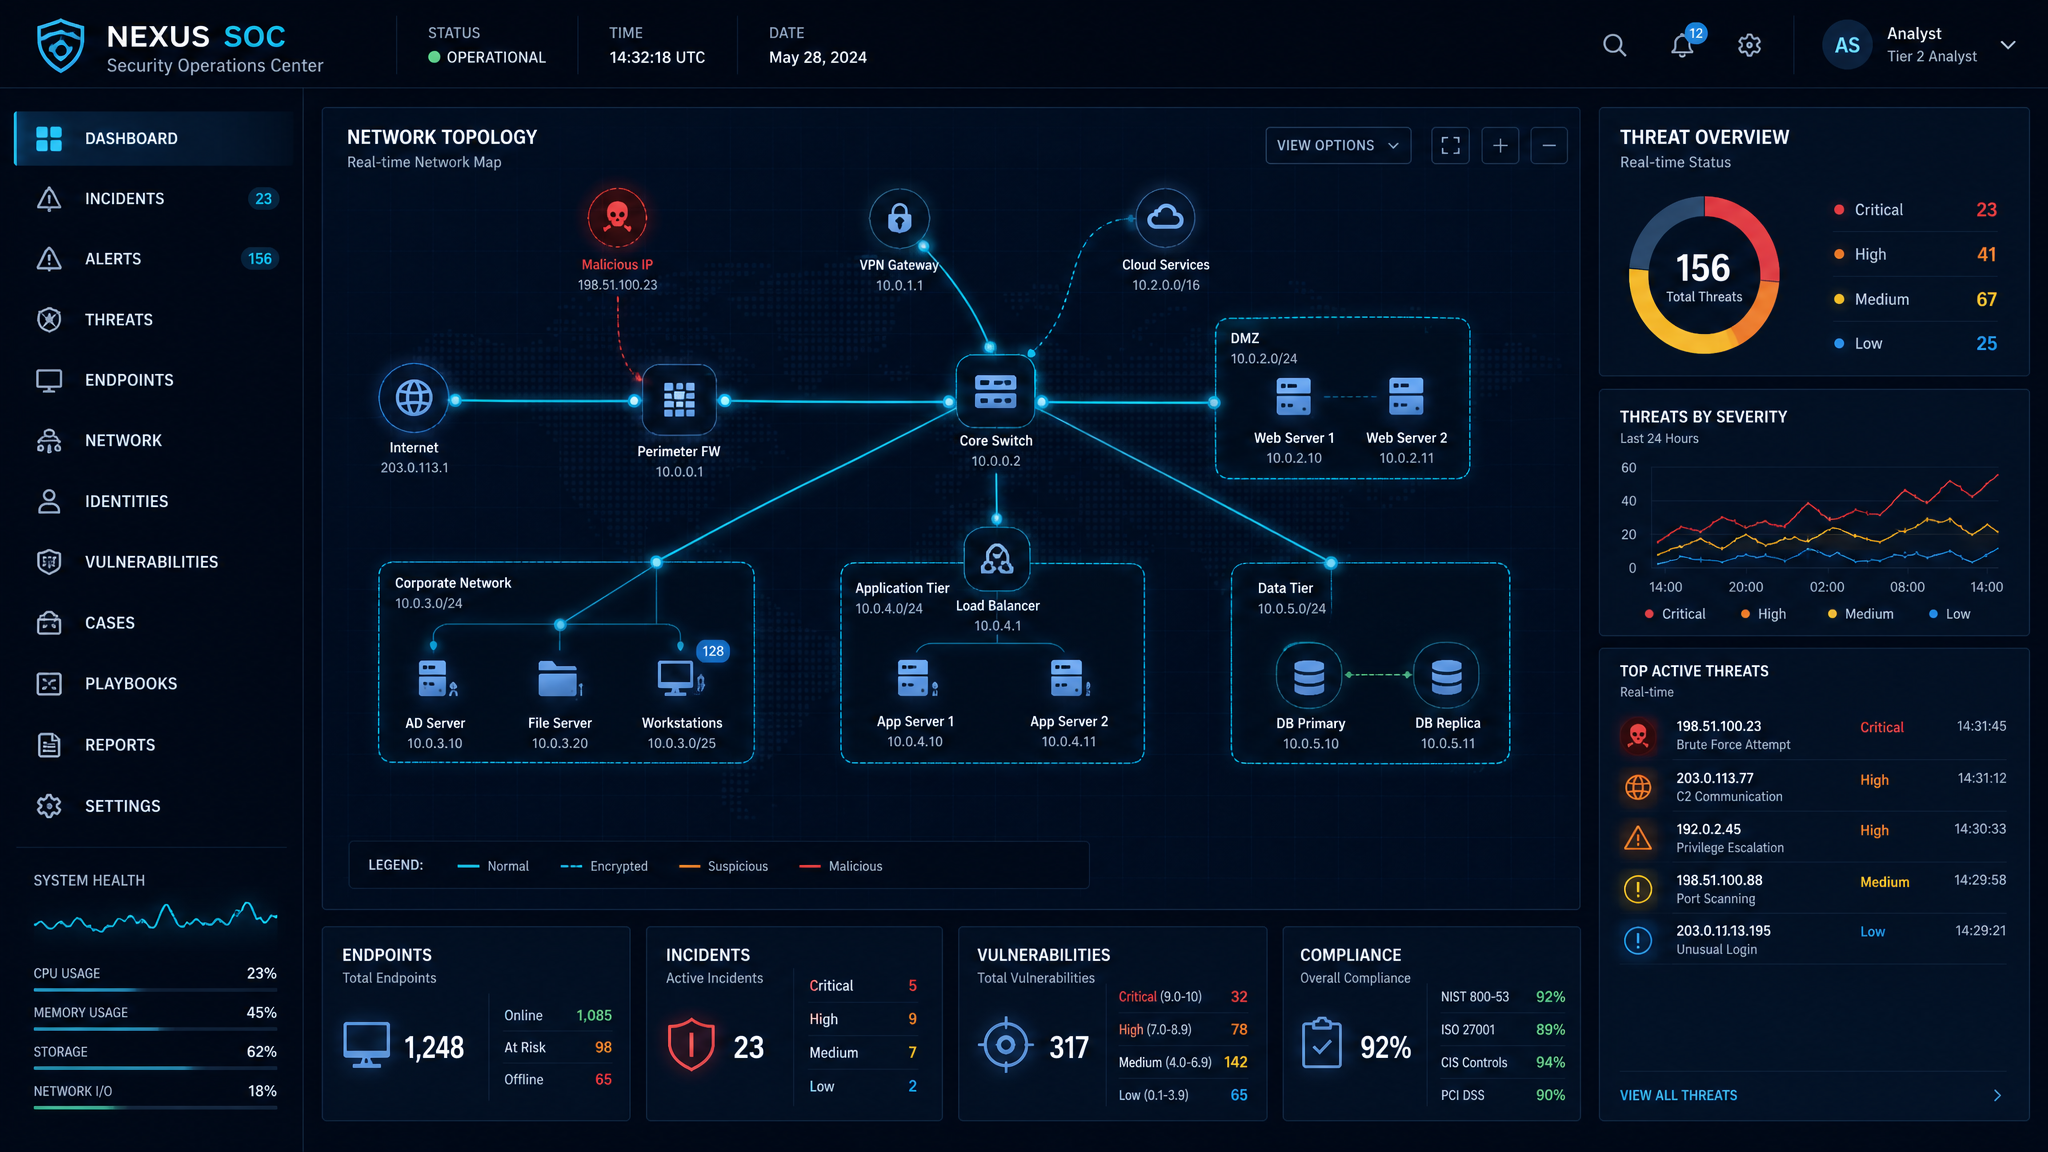Click the App Server 2 icon

[1069, 678]
